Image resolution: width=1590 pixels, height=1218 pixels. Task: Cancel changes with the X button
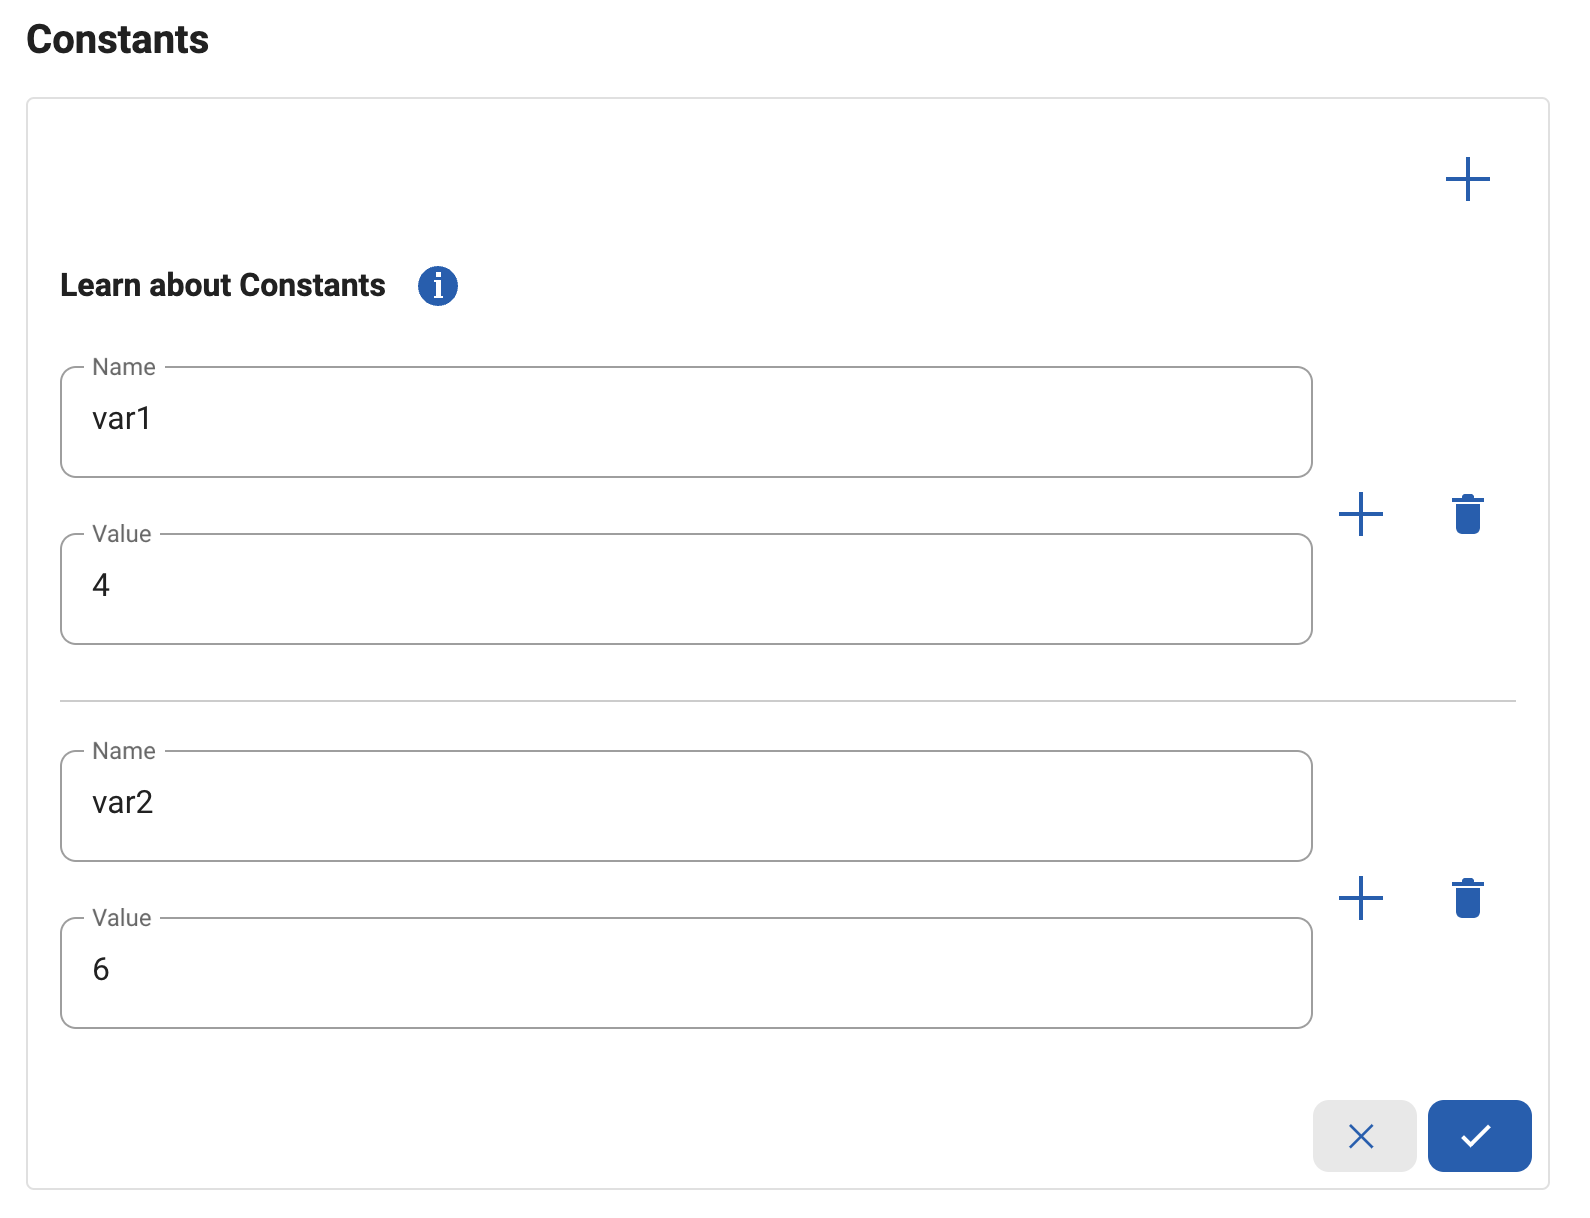(x=1363, y=1135)
